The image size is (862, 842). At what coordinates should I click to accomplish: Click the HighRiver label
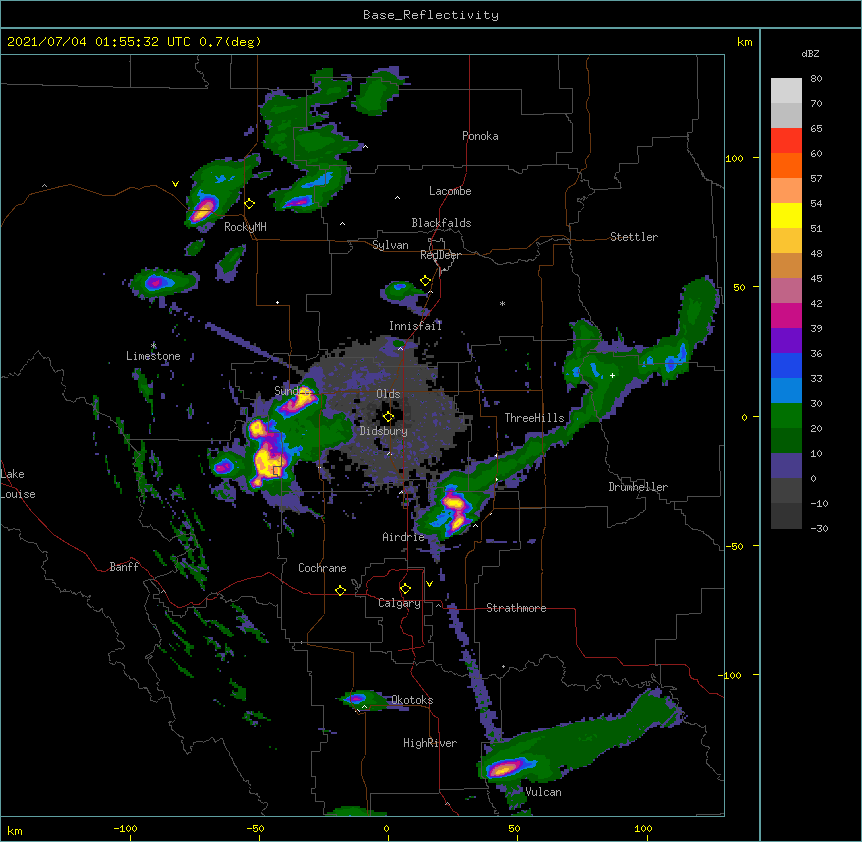(x=430, y=743)
